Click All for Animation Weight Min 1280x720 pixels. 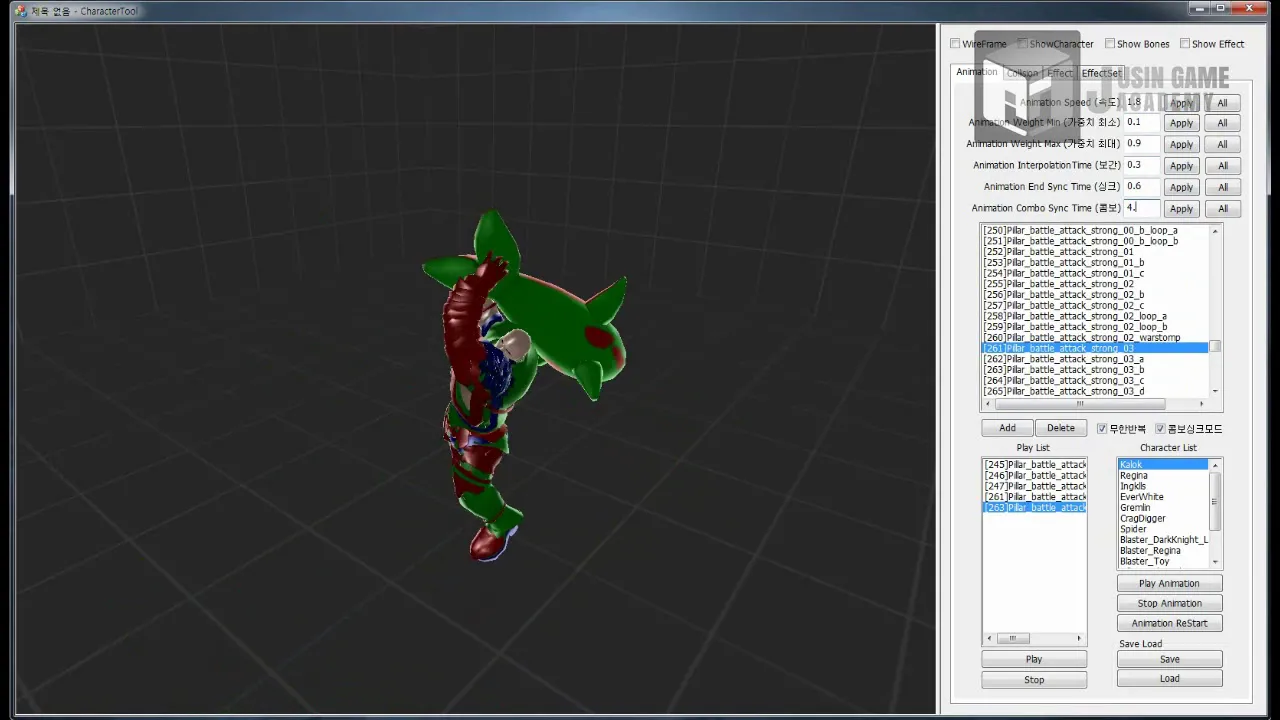click(x=1222, y=123)
